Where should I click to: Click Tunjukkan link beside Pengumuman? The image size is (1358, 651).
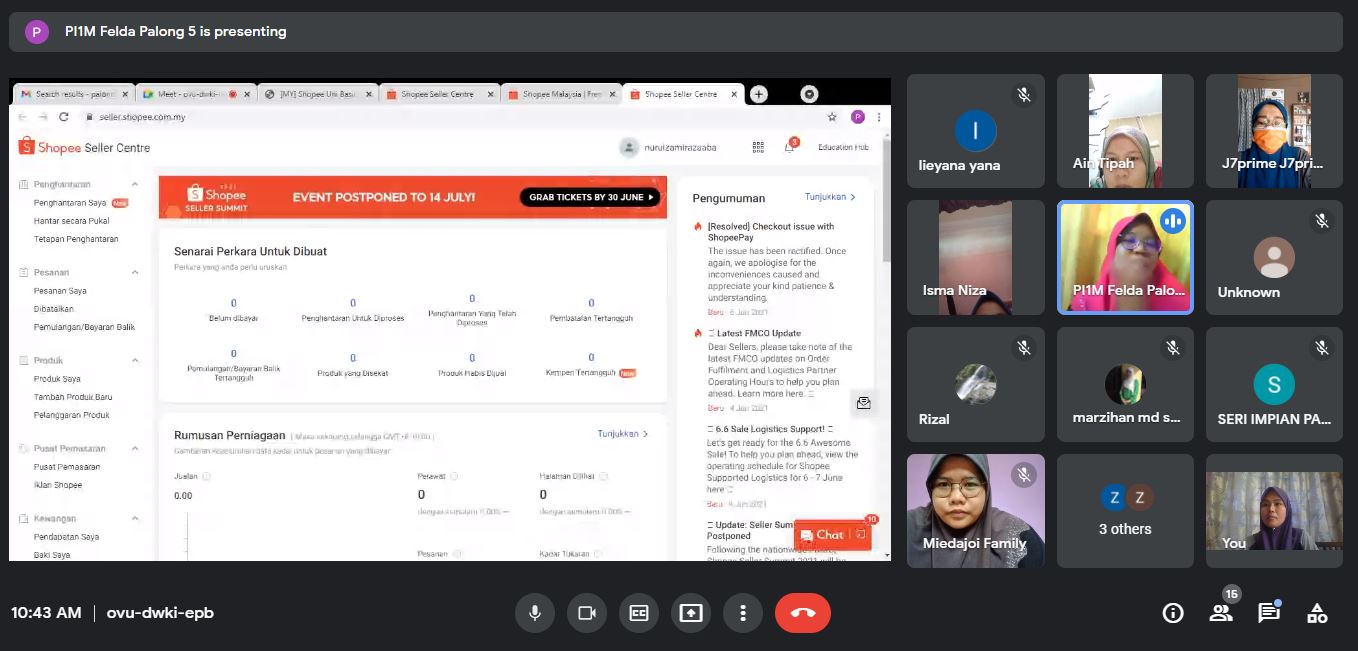click(x=830, y=197)
